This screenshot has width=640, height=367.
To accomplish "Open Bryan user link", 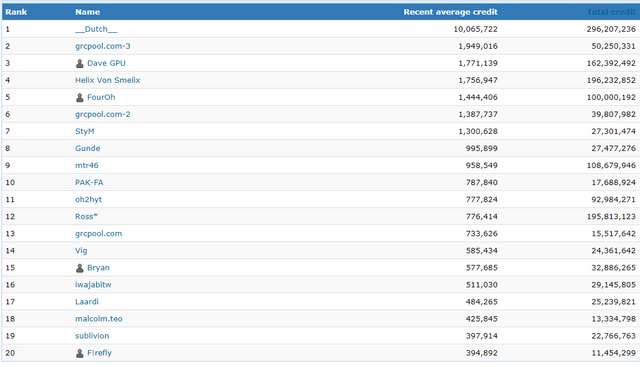I will (x=98, y=268).
